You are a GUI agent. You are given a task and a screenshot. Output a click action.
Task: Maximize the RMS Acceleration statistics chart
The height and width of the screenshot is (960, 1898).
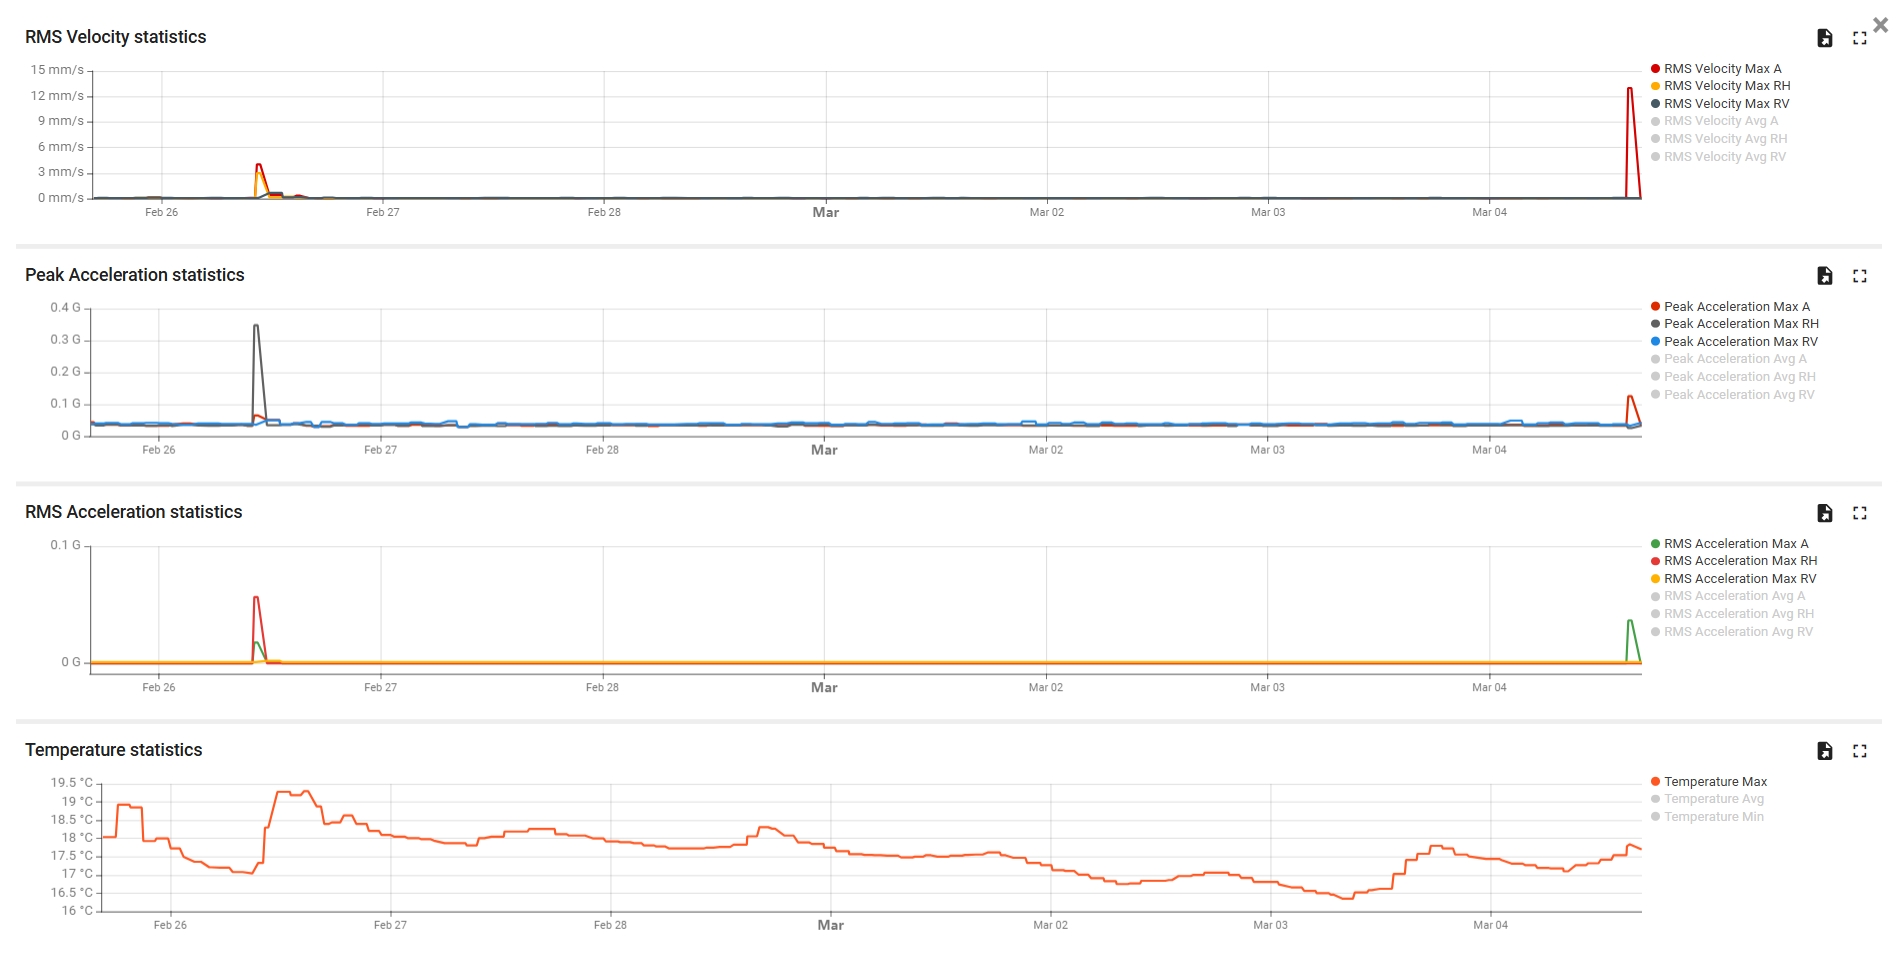1859,513
